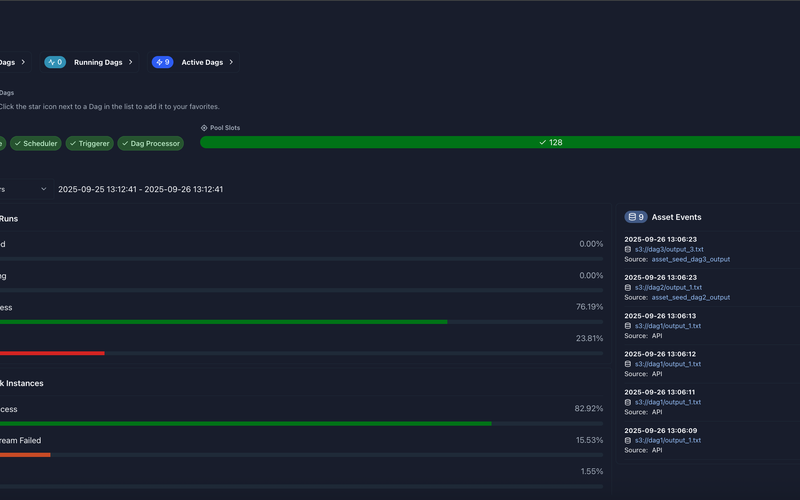Open the s3://dag3/output_3.txt asset link
800x500 pixels.
(669, 249)
